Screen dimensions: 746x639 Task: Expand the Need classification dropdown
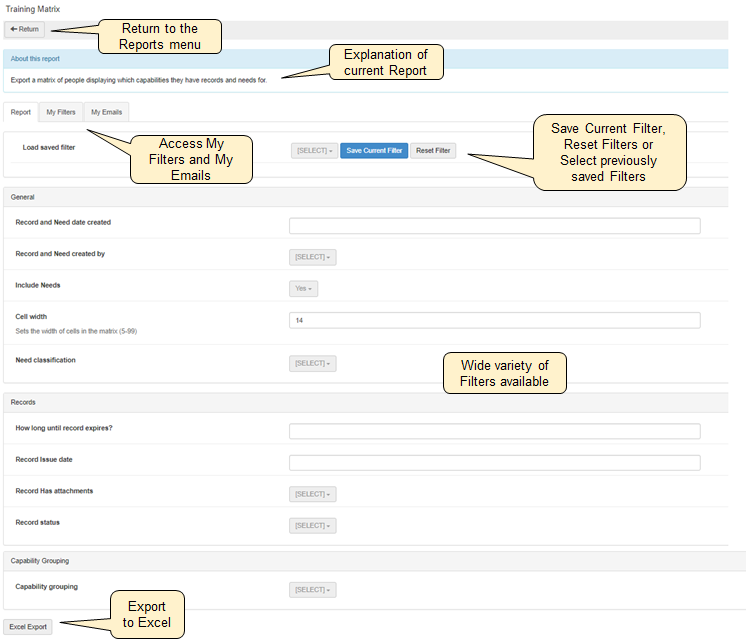313,363
